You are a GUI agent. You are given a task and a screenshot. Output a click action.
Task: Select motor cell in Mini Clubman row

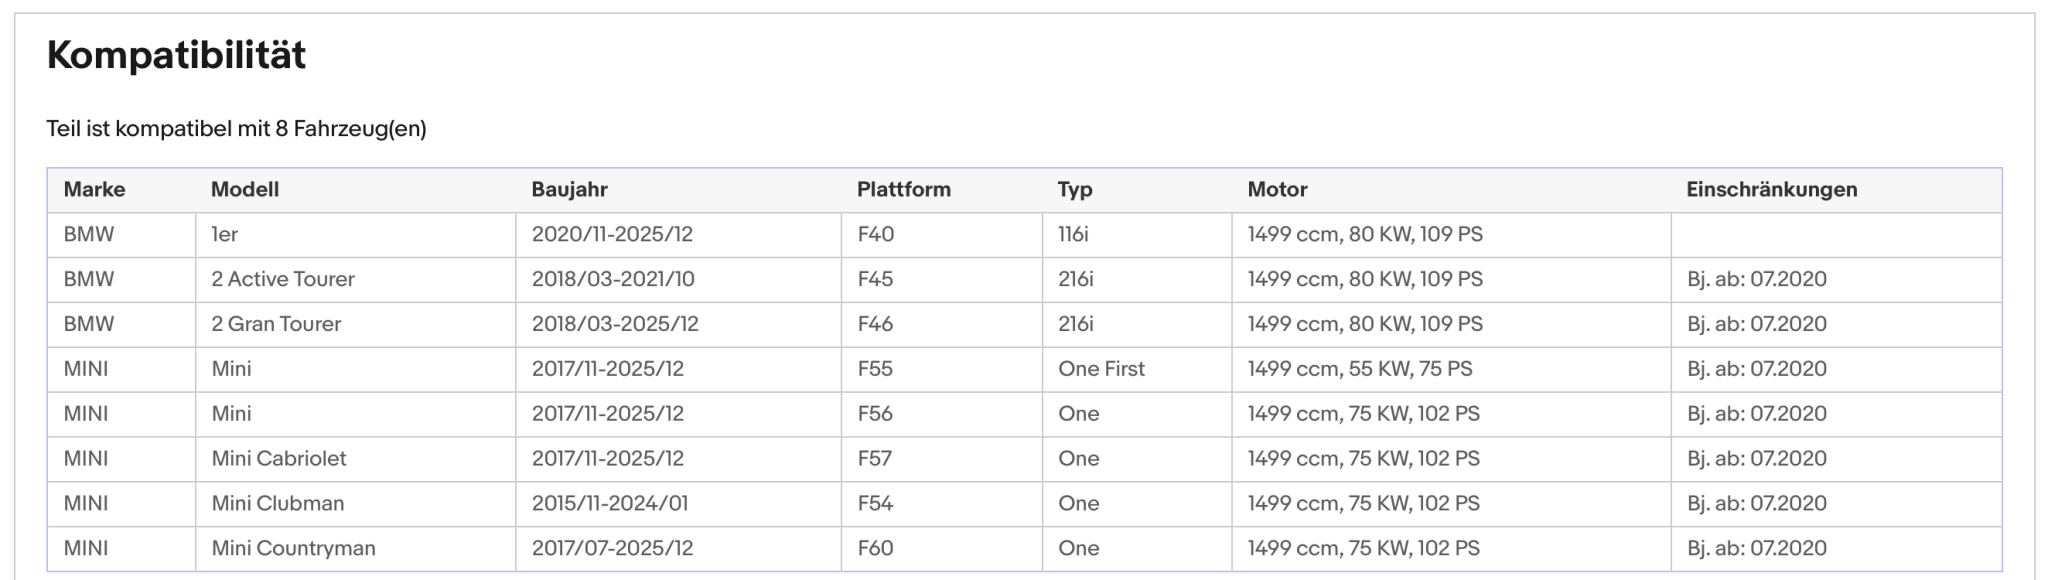tap(1452, 504)
